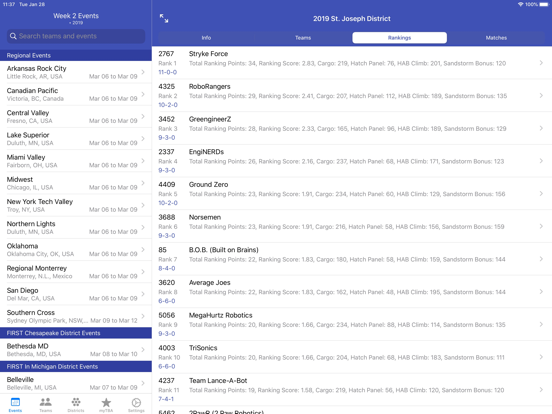Switch to the Matches tab

[x=496, y=38]
